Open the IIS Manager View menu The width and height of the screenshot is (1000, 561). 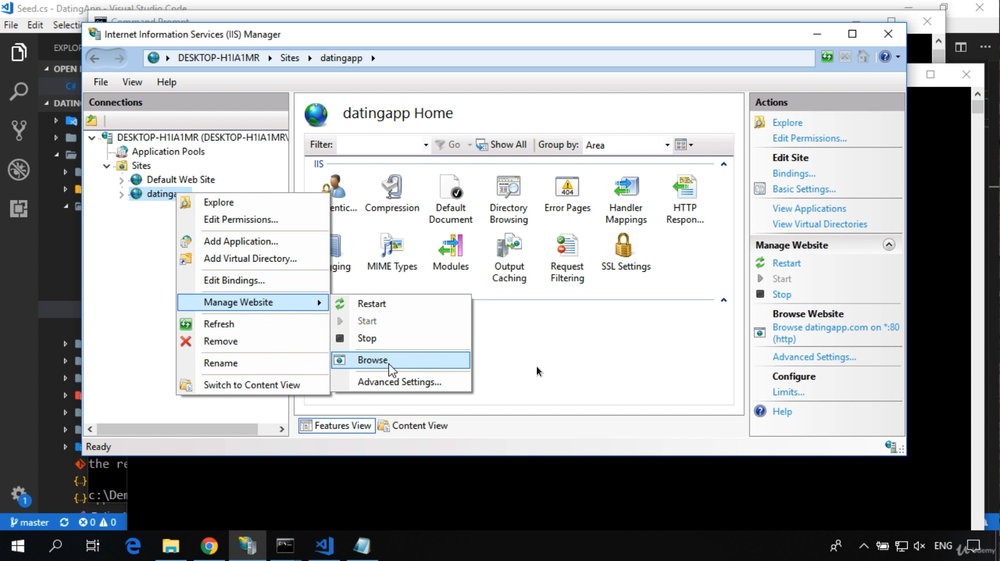coord(132,82)
